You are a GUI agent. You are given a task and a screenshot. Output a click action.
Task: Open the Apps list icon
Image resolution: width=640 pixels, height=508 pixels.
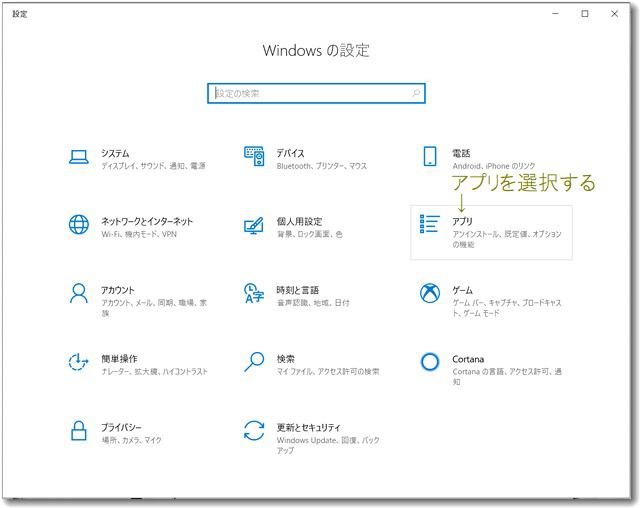(430, 224)
